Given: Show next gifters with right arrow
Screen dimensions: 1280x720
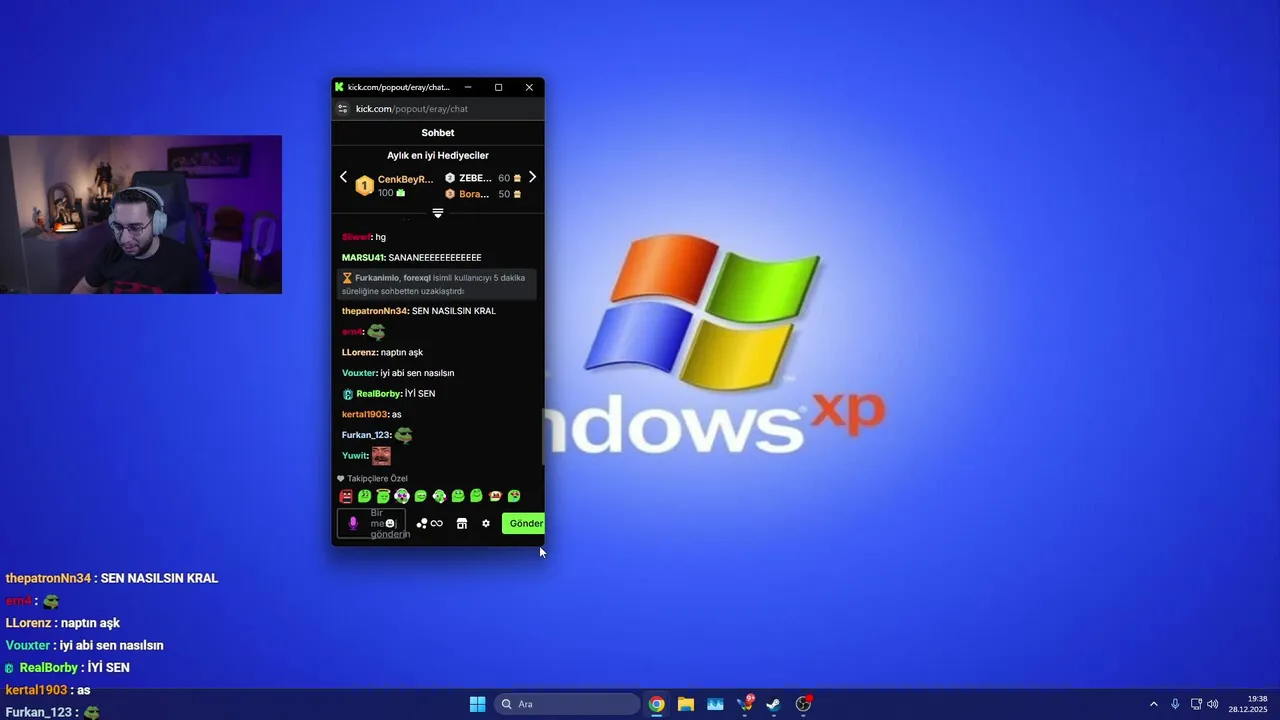Looking at the screenshot, I should point(532,177).
